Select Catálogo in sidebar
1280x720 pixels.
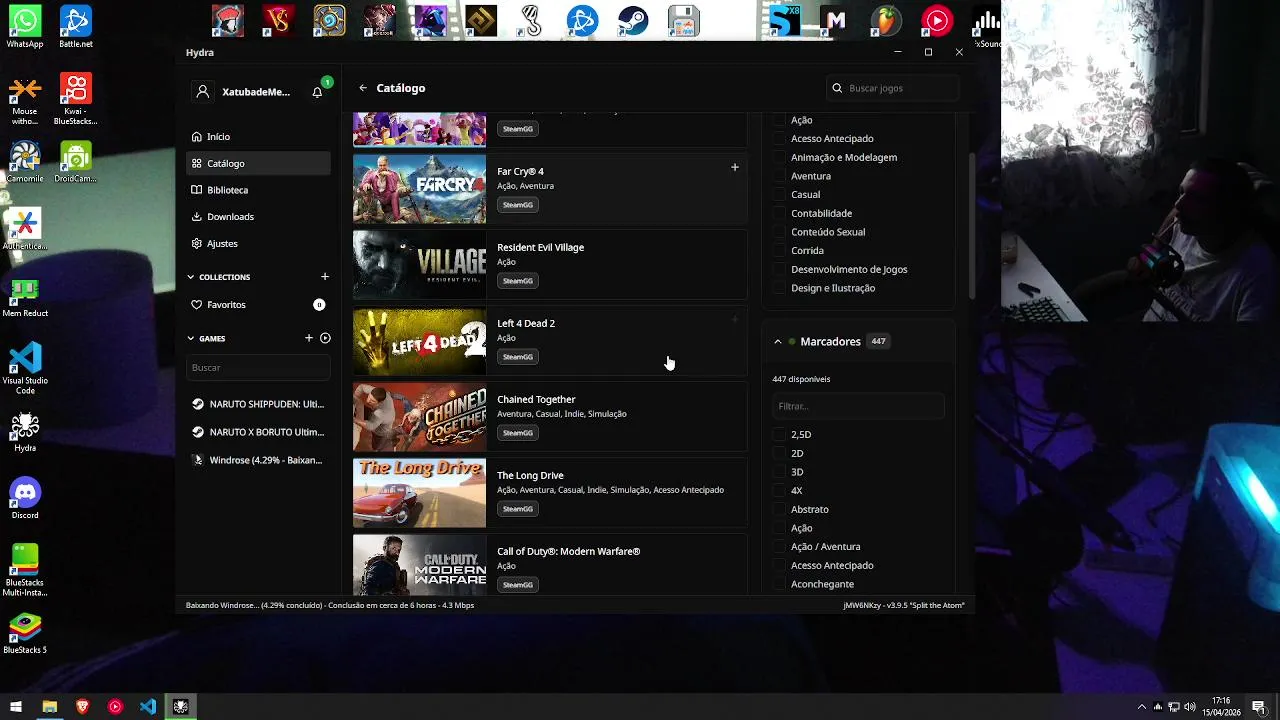[x=258, y=163]
